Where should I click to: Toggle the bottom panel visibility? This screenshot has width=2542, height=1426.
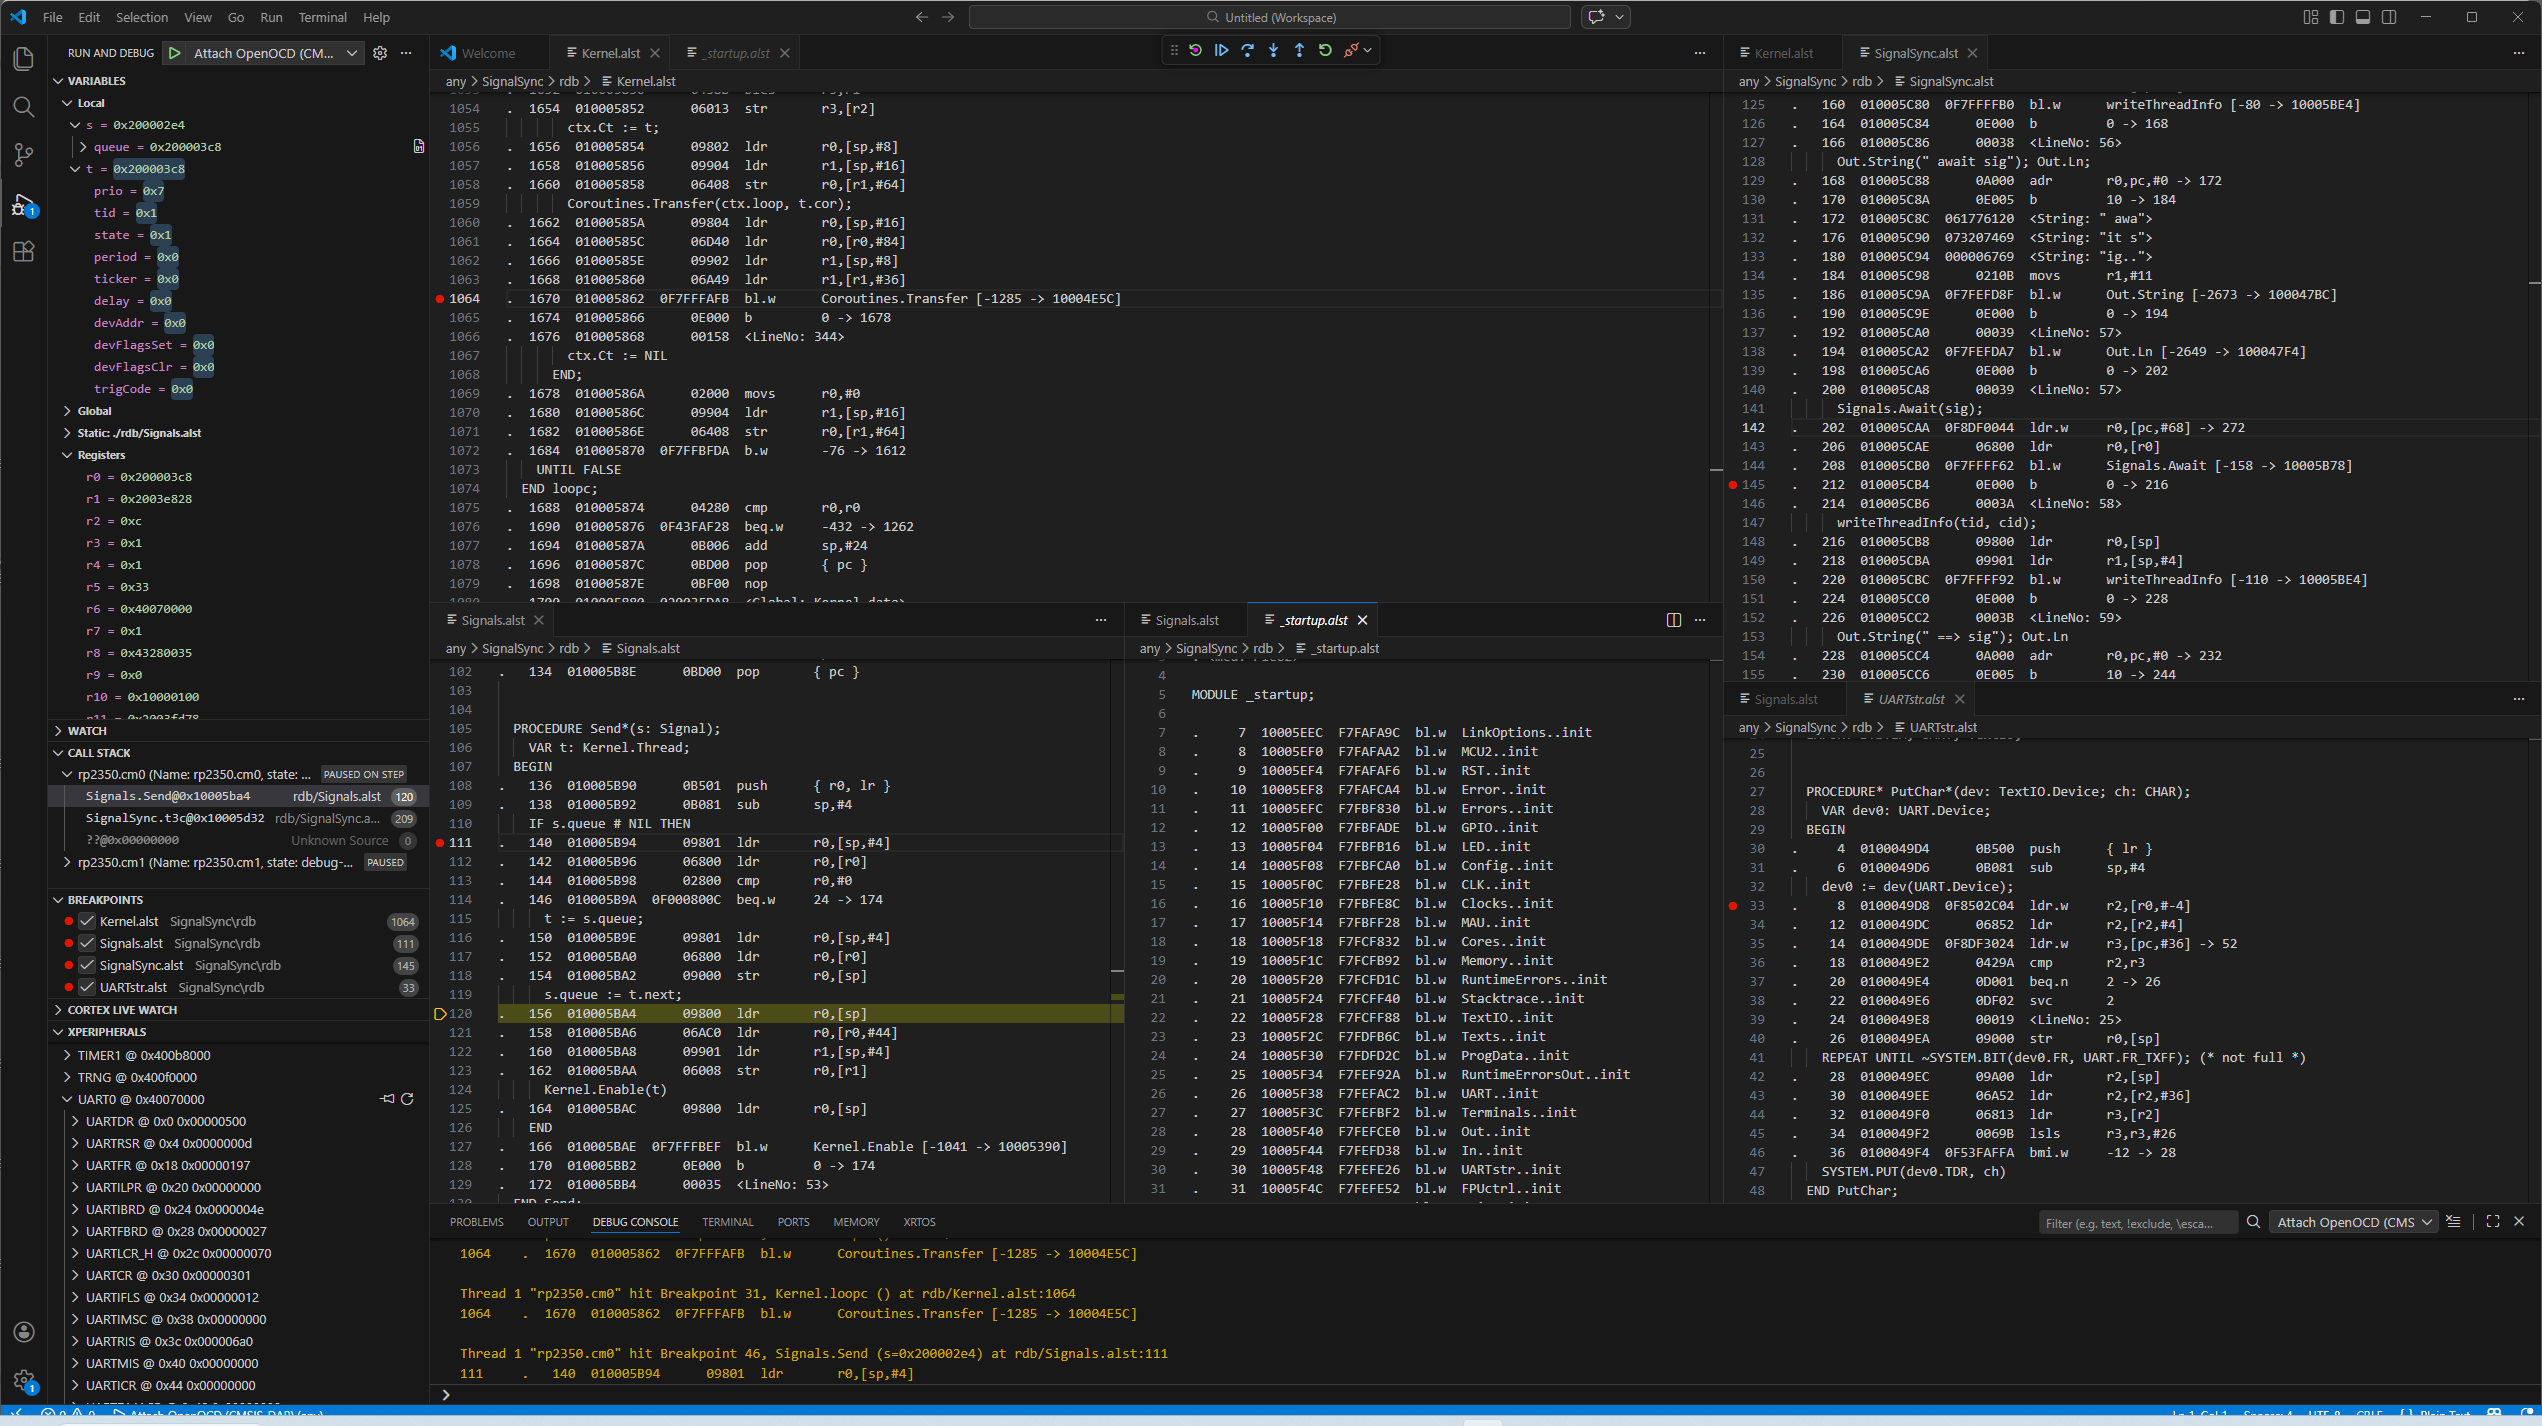click(x=2363, y=17)
